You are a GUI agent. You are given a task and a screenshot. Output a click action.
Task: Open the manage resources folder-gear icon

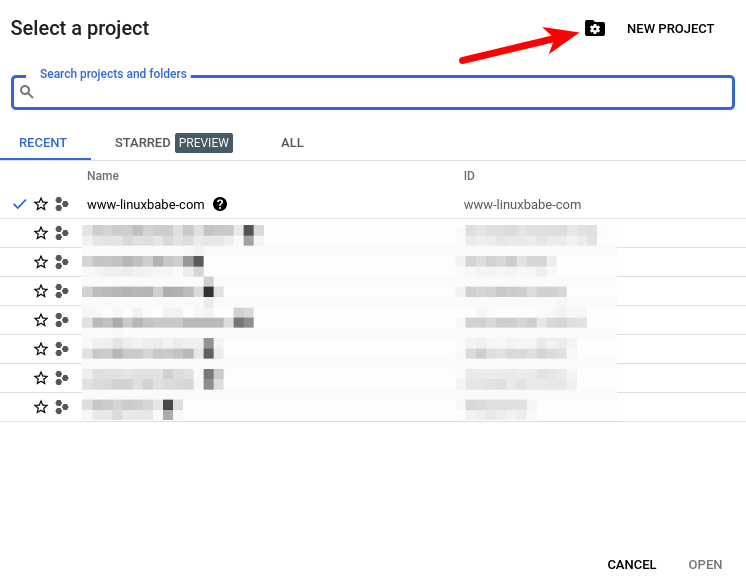coord(594,29)
